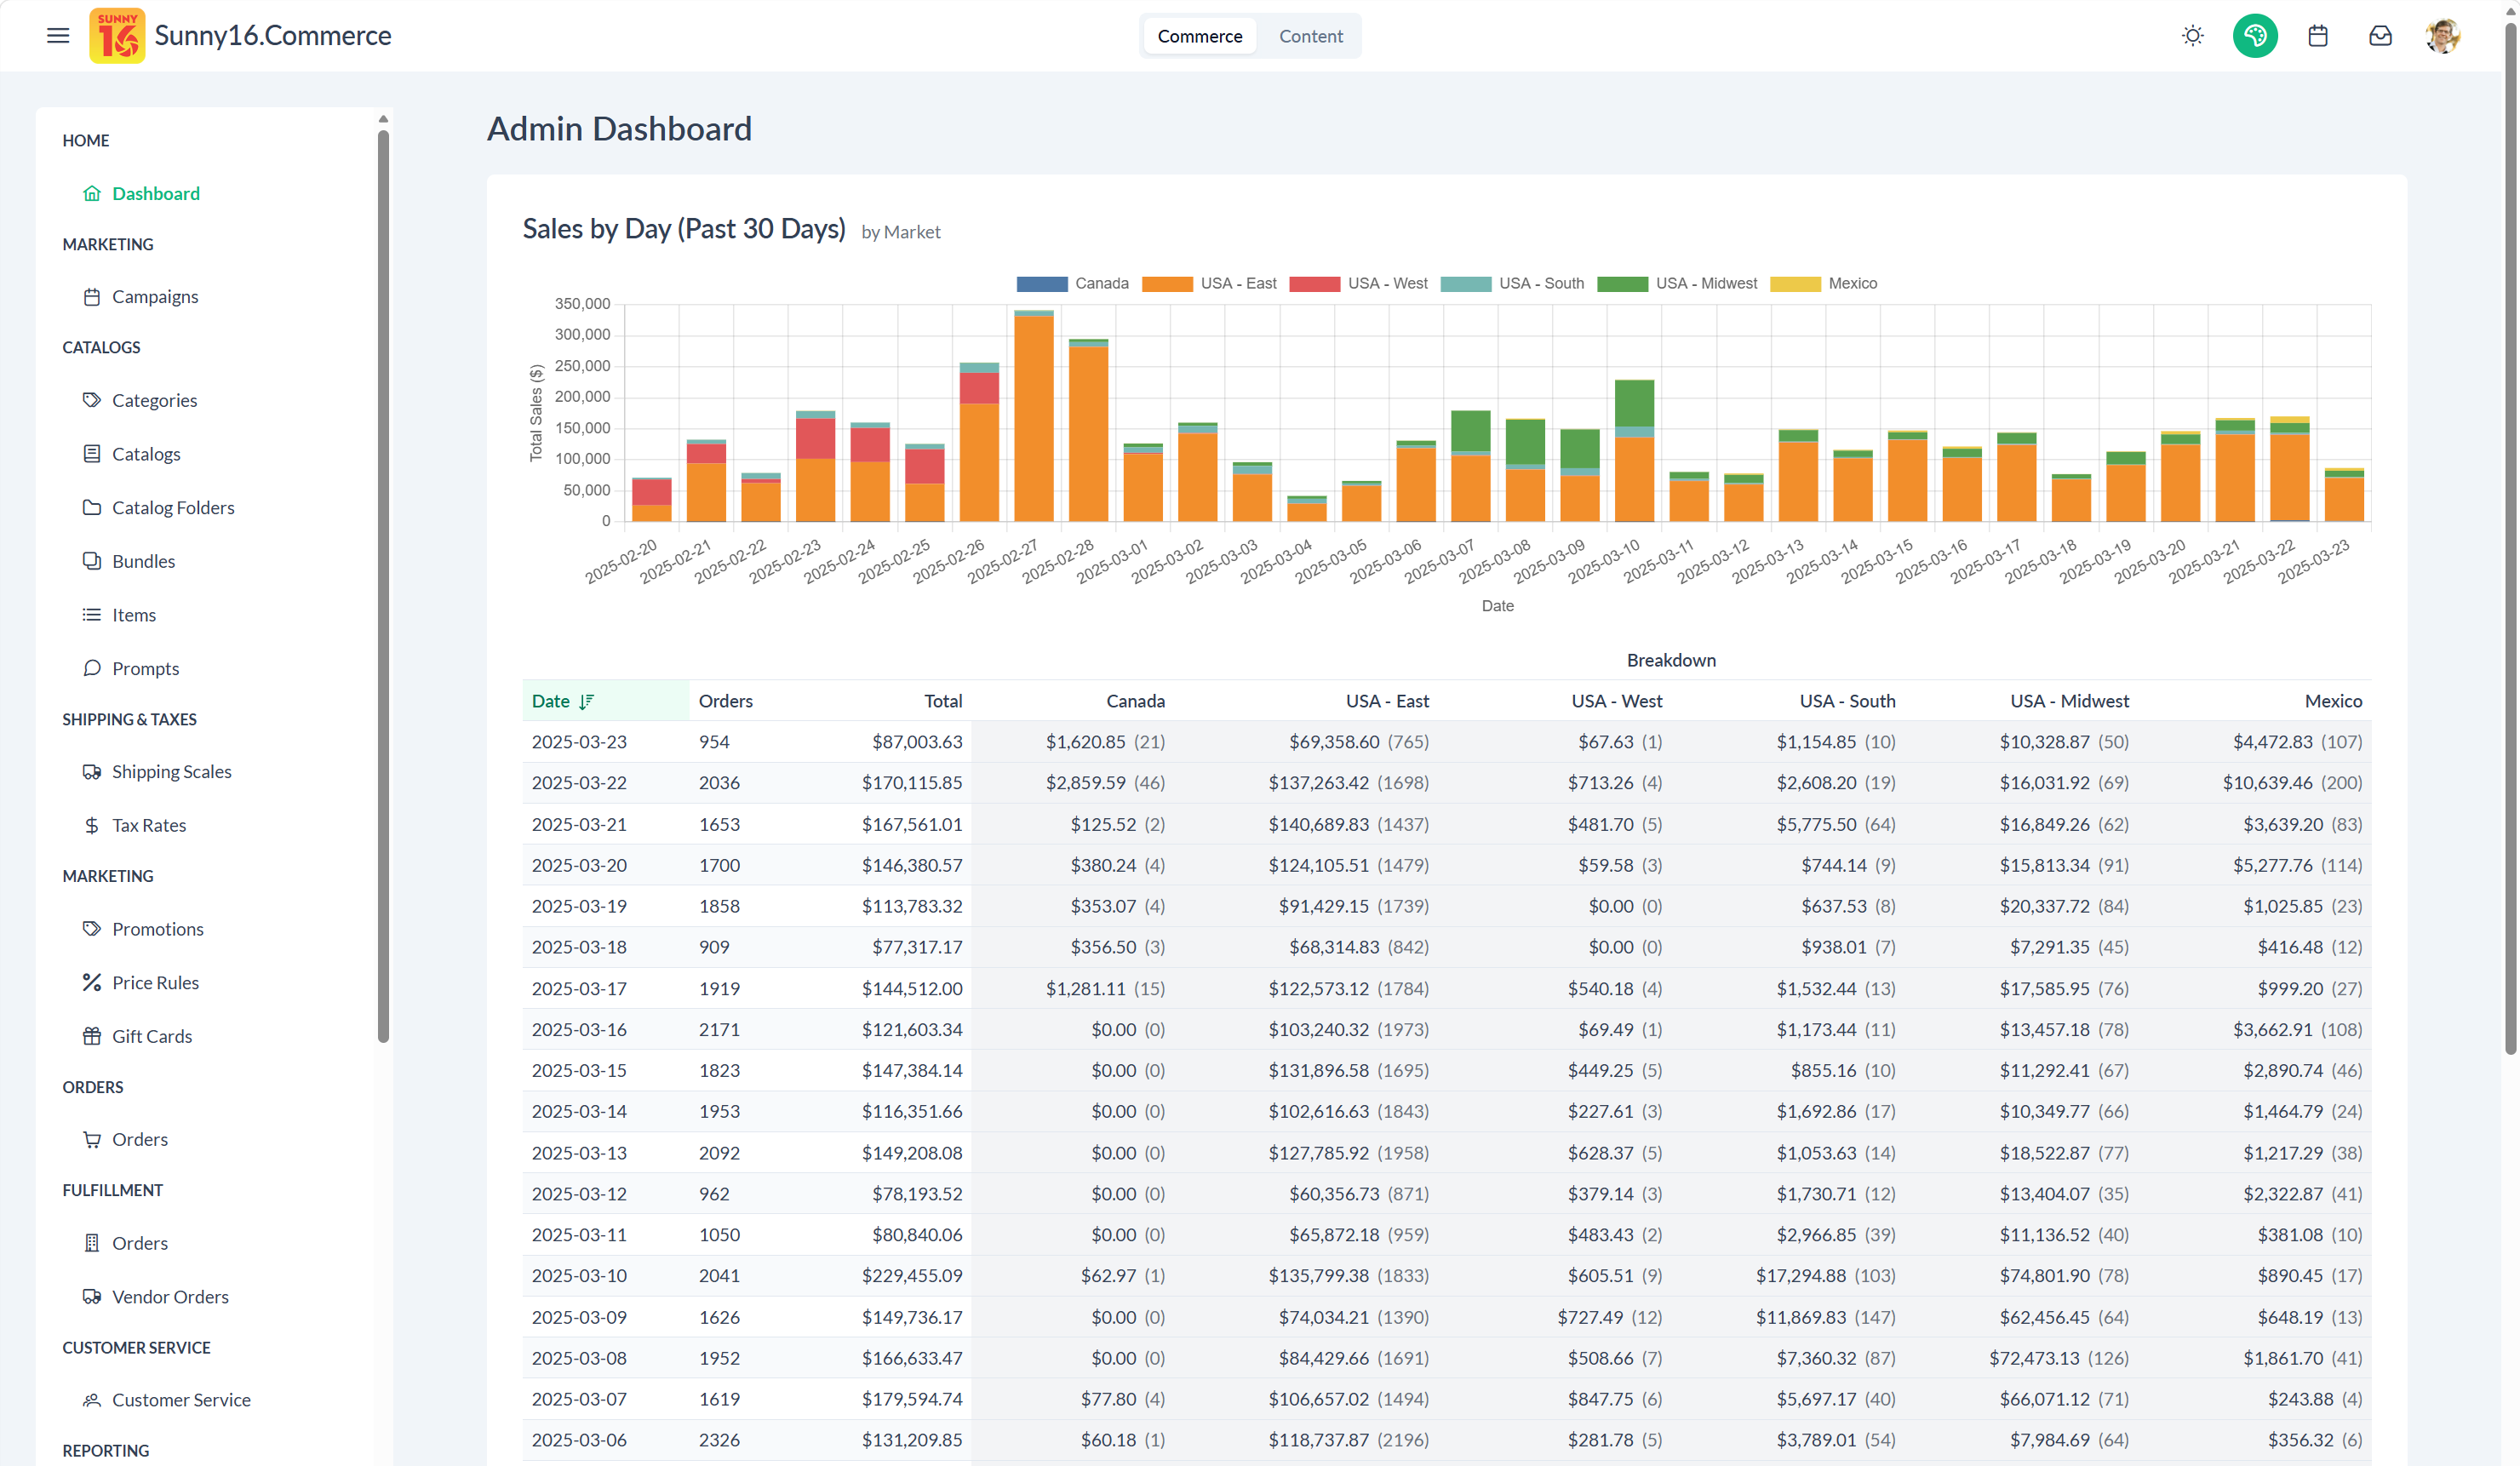
Task: Click the Categories tag icon
Action: coord(92,400)
